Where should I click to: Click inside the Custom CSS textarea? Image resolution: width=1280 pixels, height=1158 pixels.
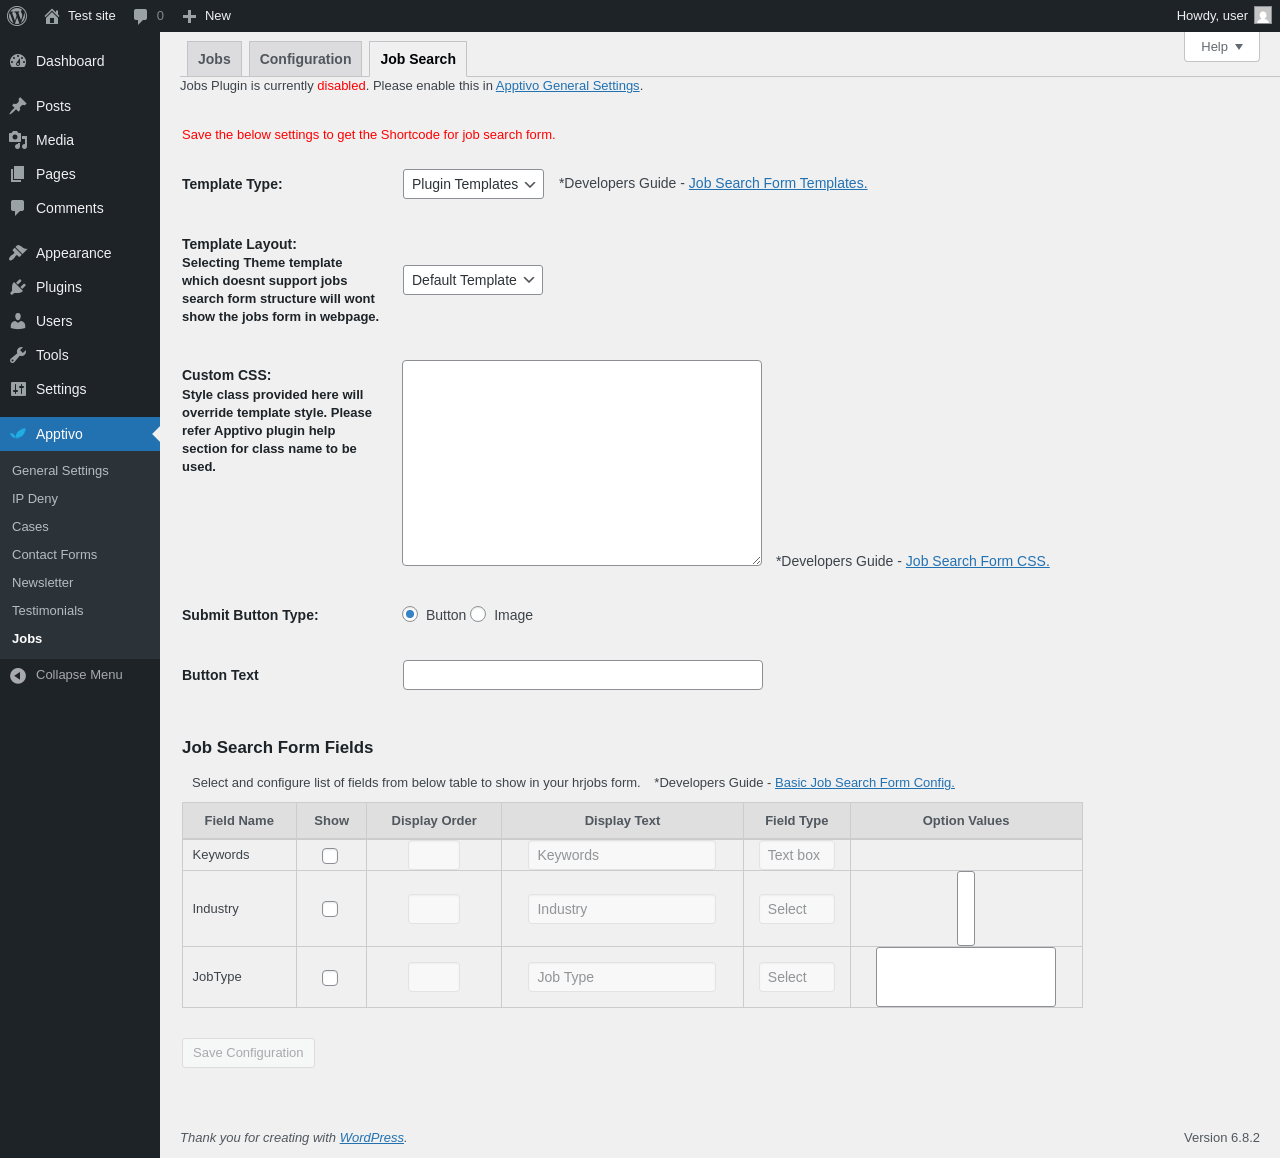coord(582,463)
